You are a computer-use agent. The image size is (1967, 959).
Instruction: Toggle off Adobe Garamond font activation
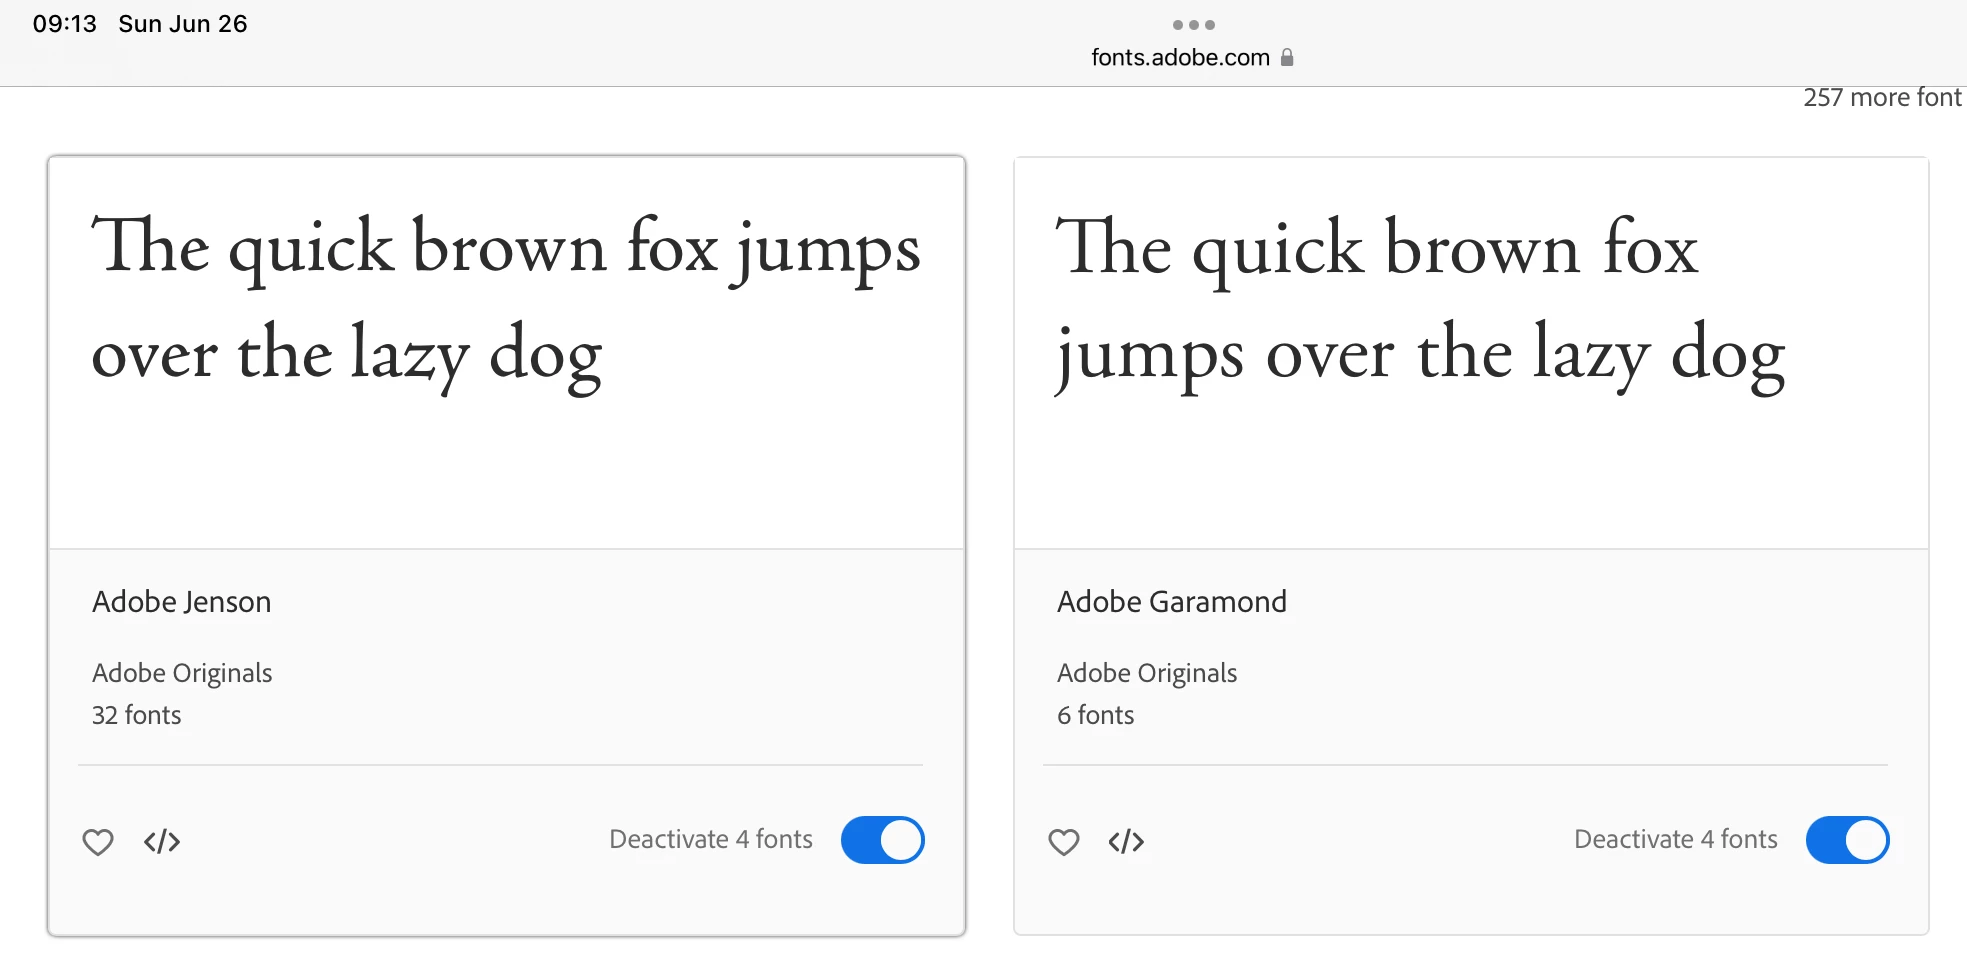[x=1848, y=840]
